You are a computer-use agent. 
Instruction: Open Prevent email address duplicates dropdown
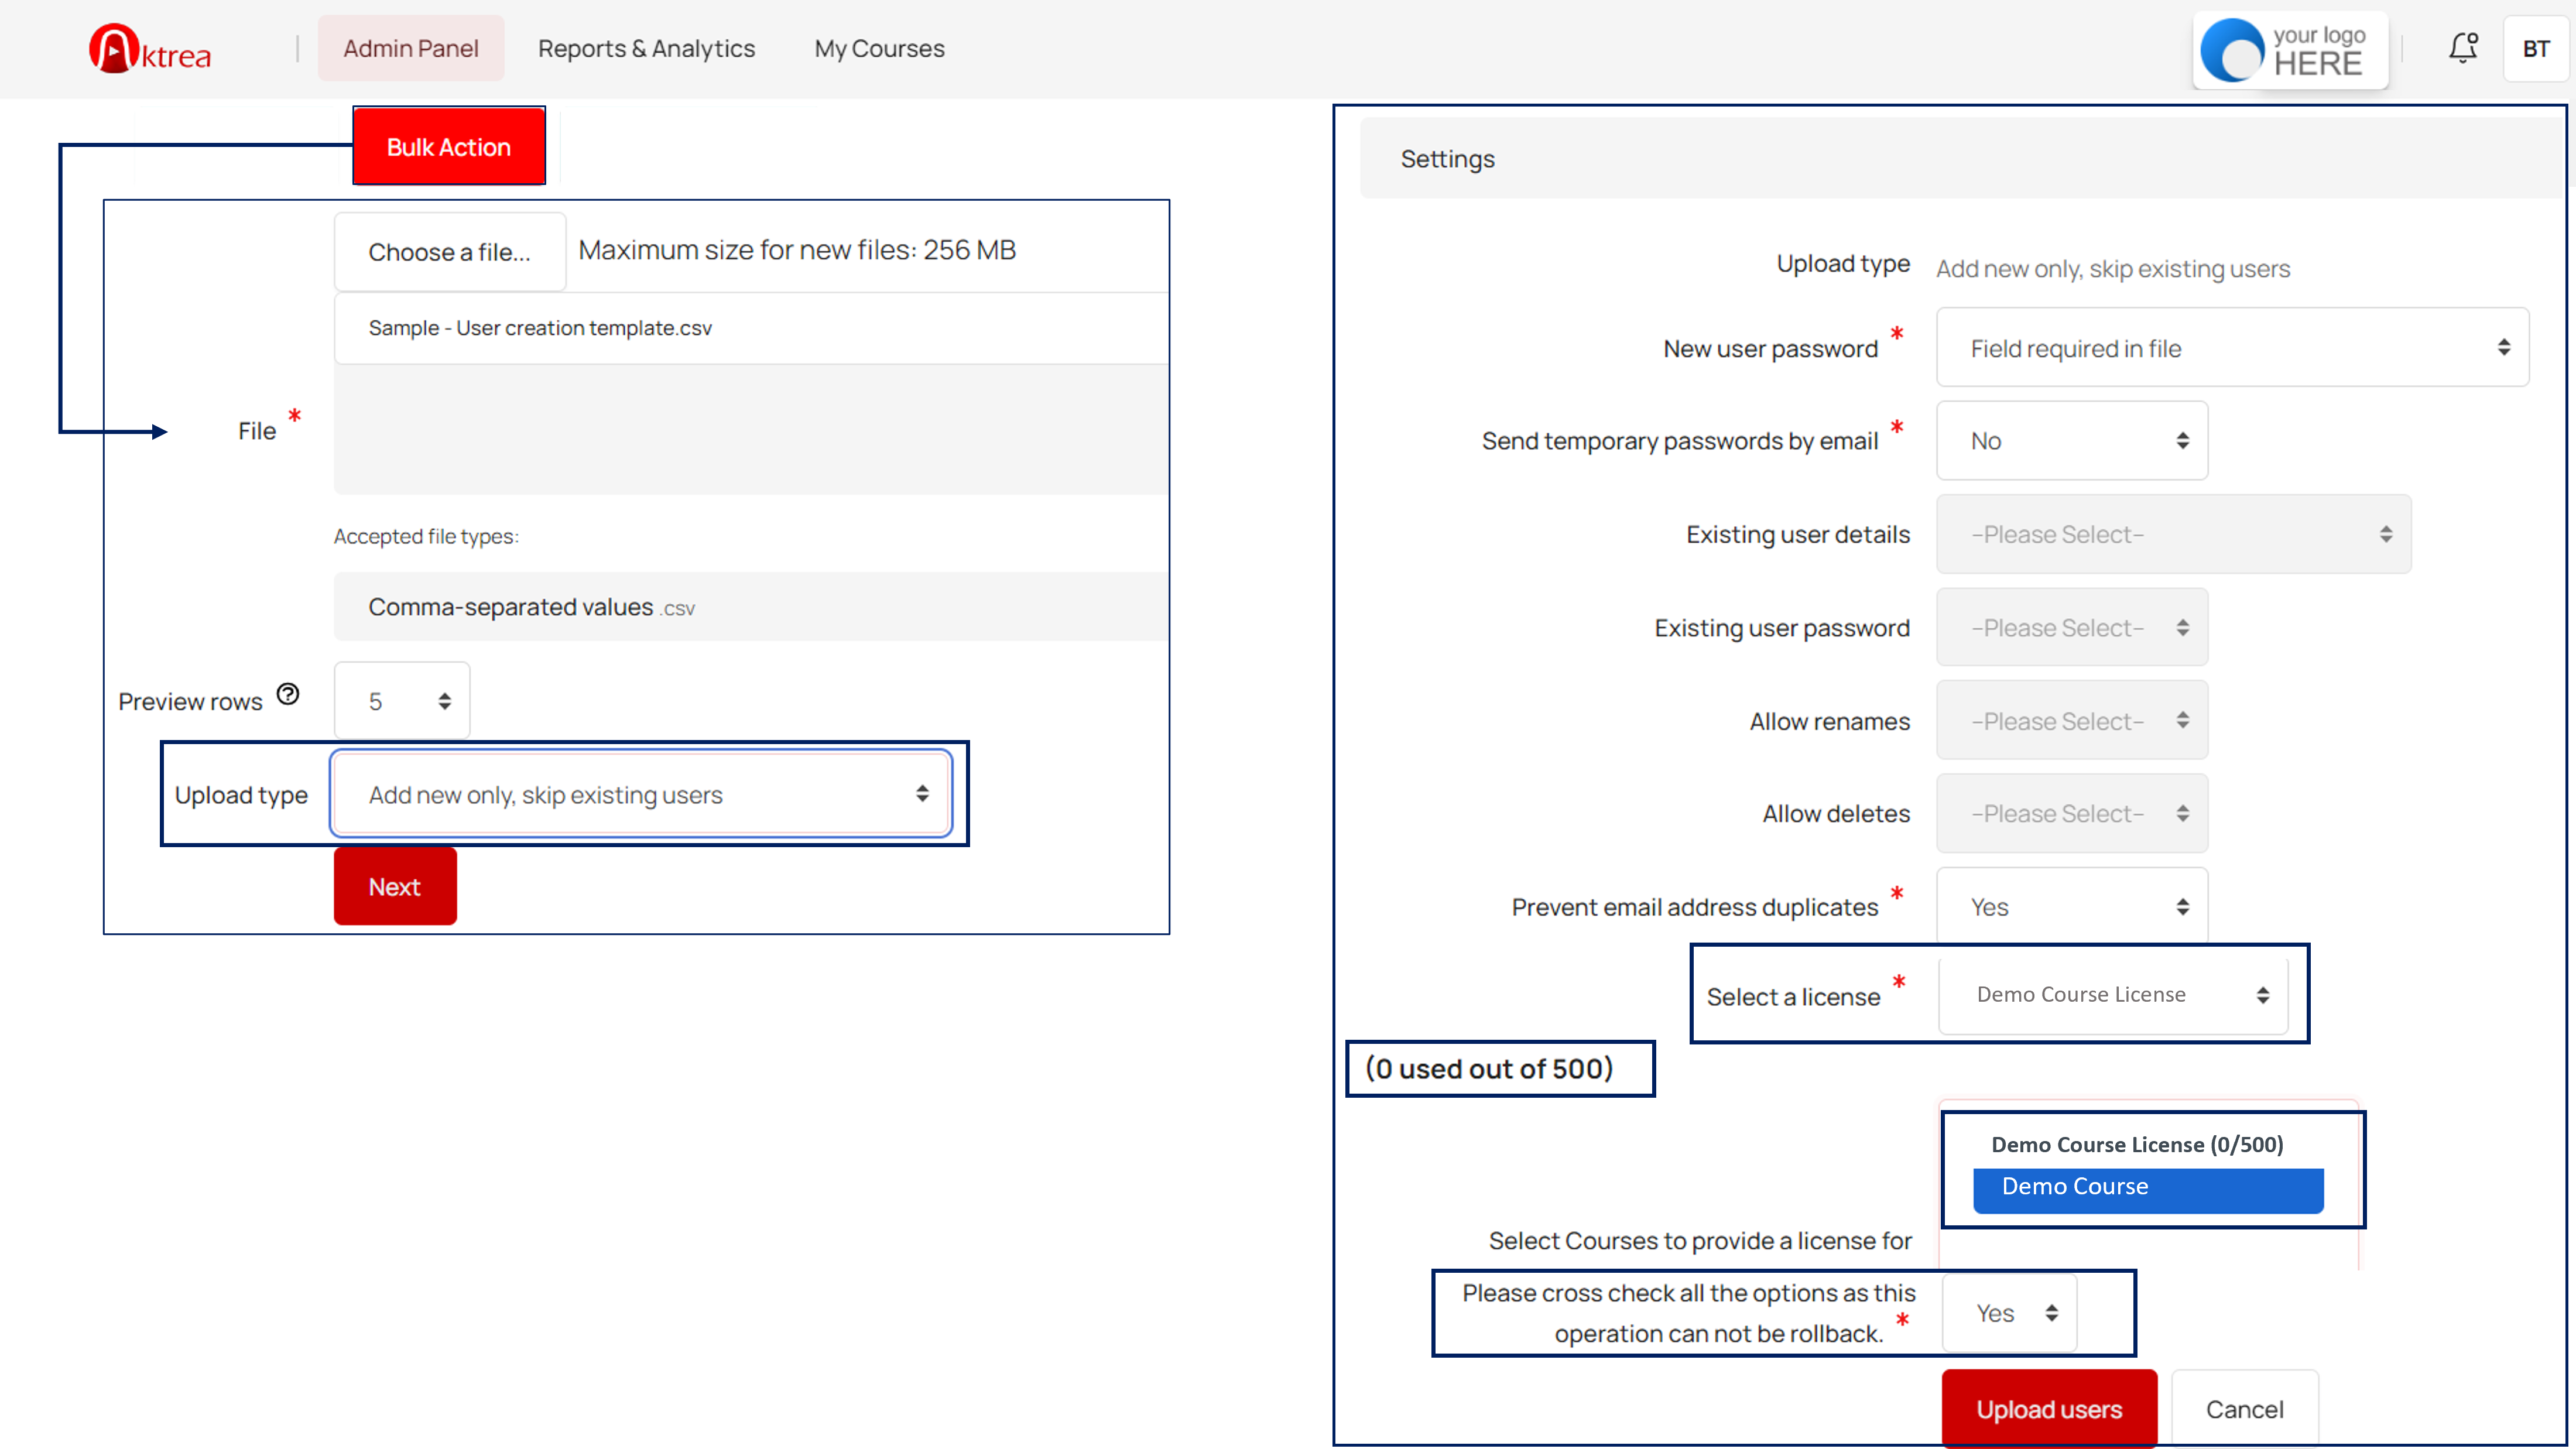click(2071, 906)
